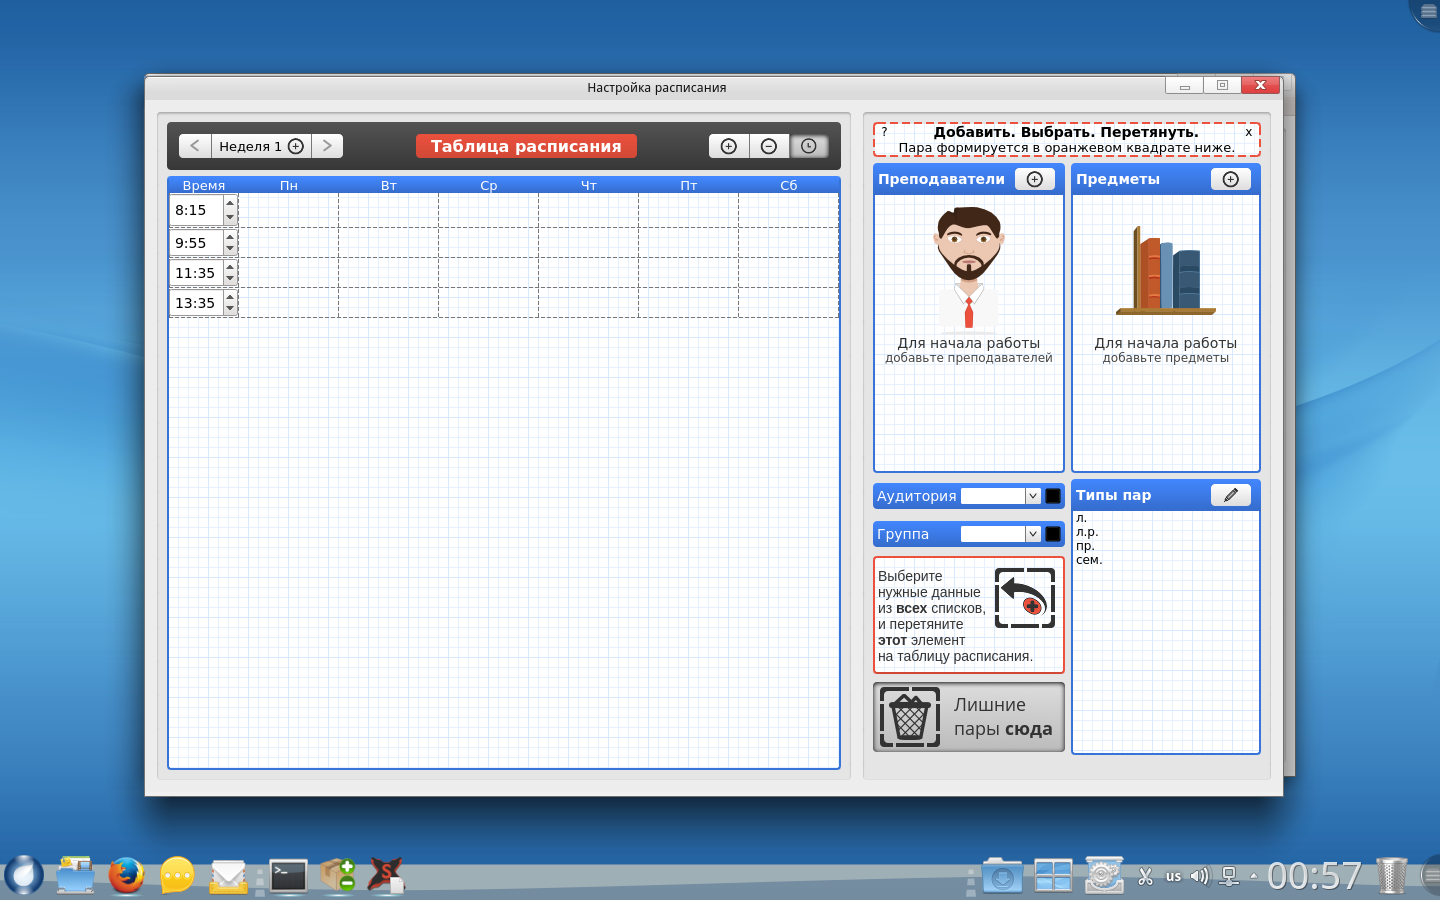Dismiss the hint banner with x

point(1248,132)
